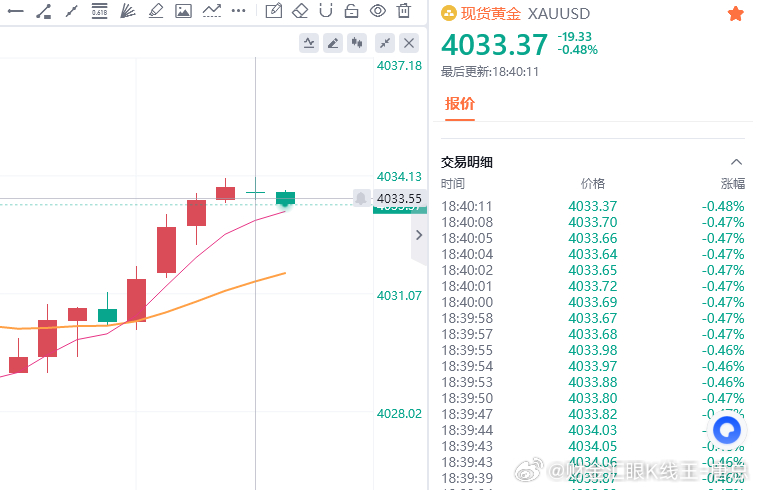Click the large 4033.37 price
This screenshot has width=757, height=490.
494,44
